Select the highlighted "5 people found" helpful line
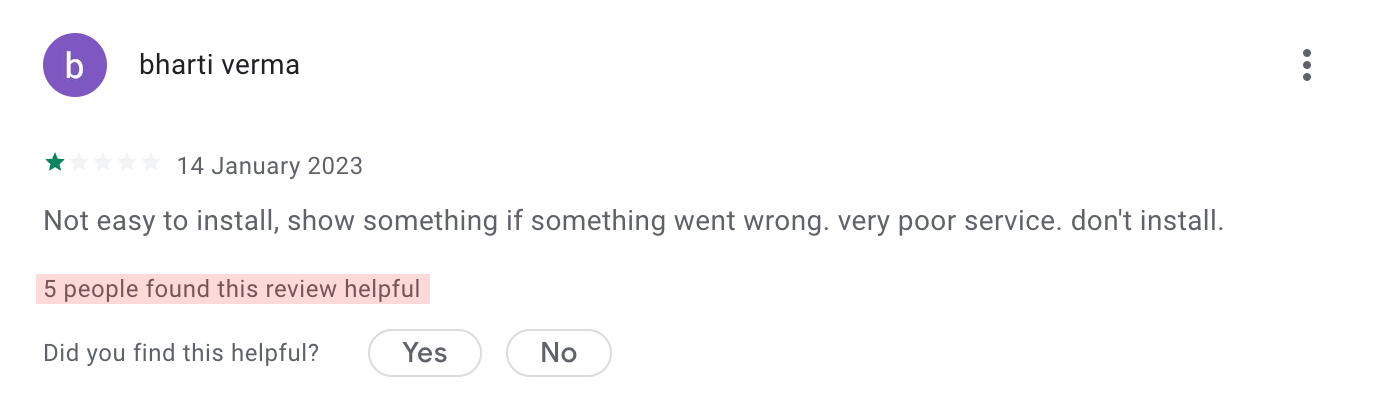The height and width of the screenshot is (400, 1400). 233,290
